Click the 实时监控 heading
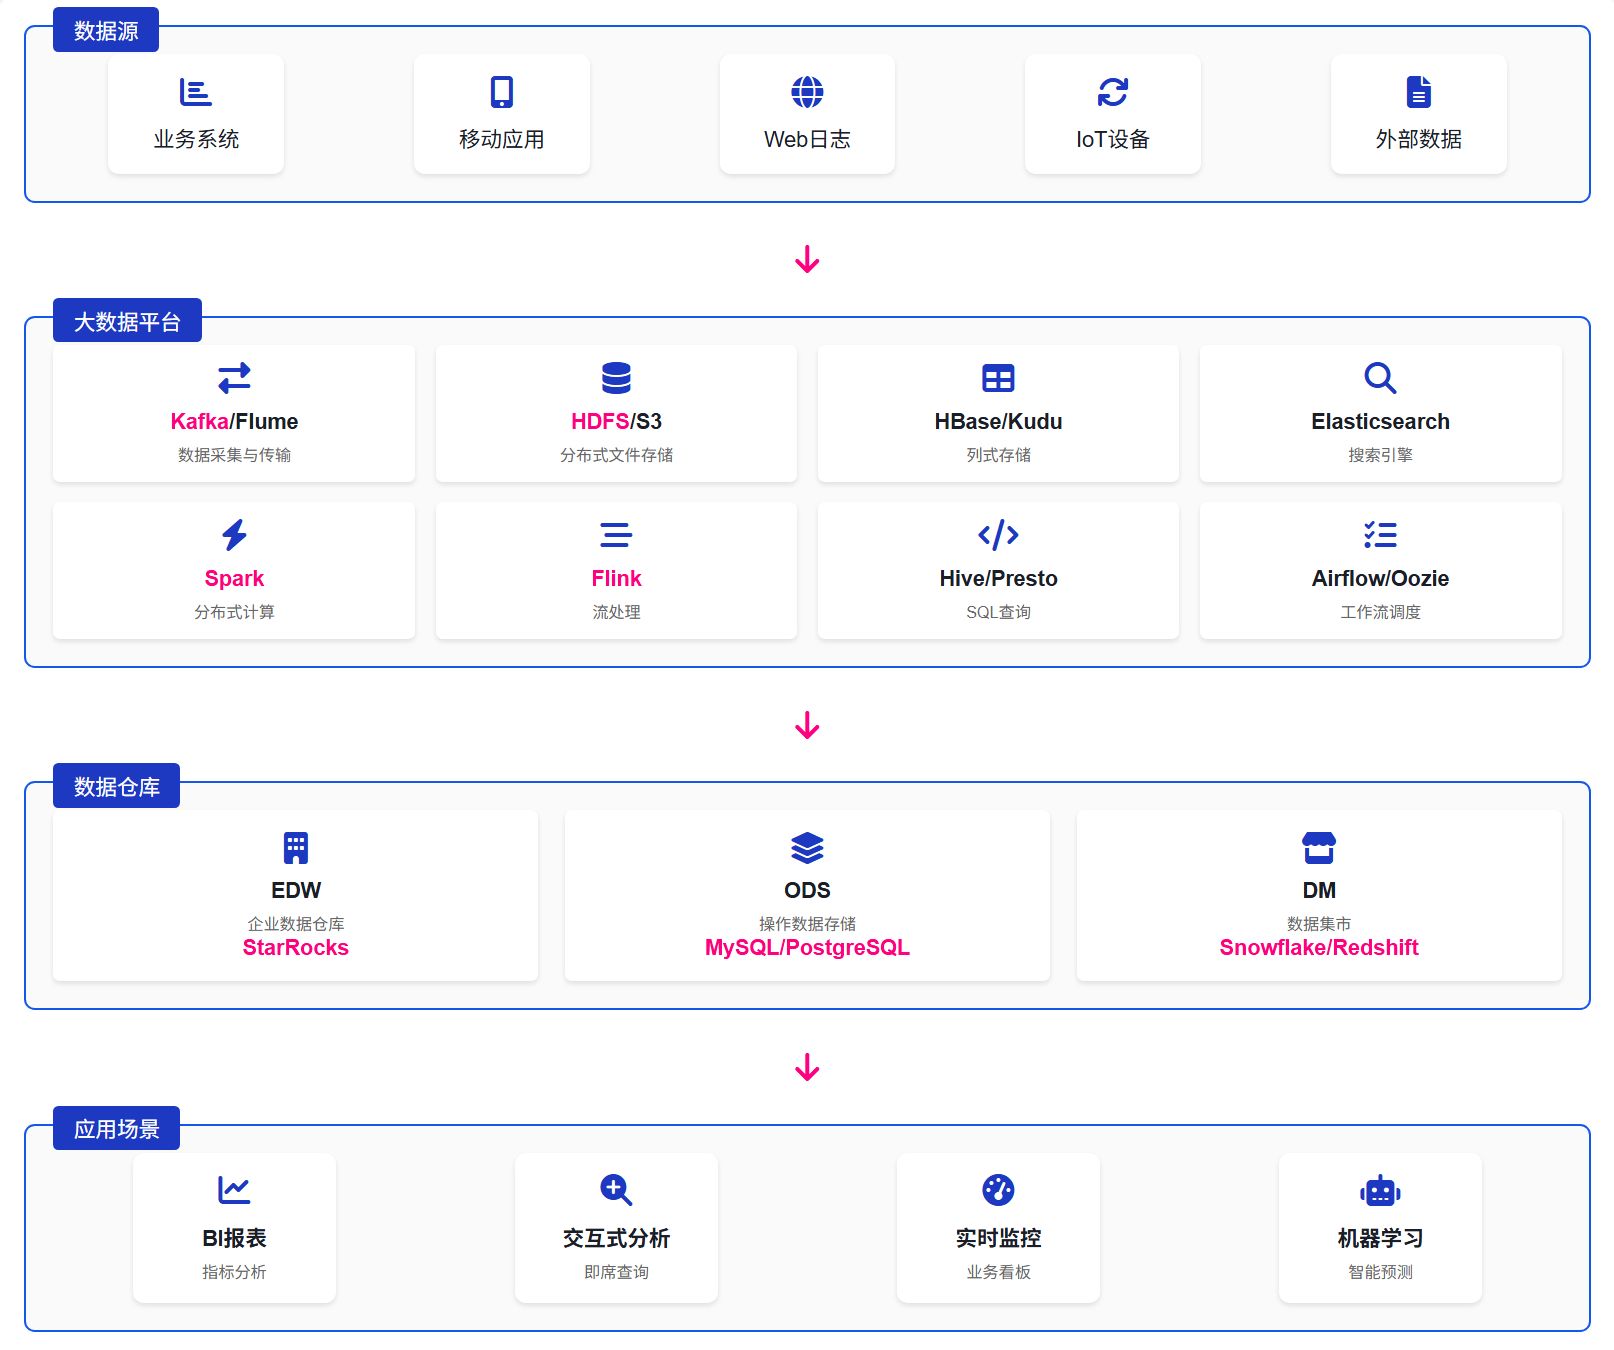This screenshot has width=1614, height=1350. click(x=998, y=1239)
